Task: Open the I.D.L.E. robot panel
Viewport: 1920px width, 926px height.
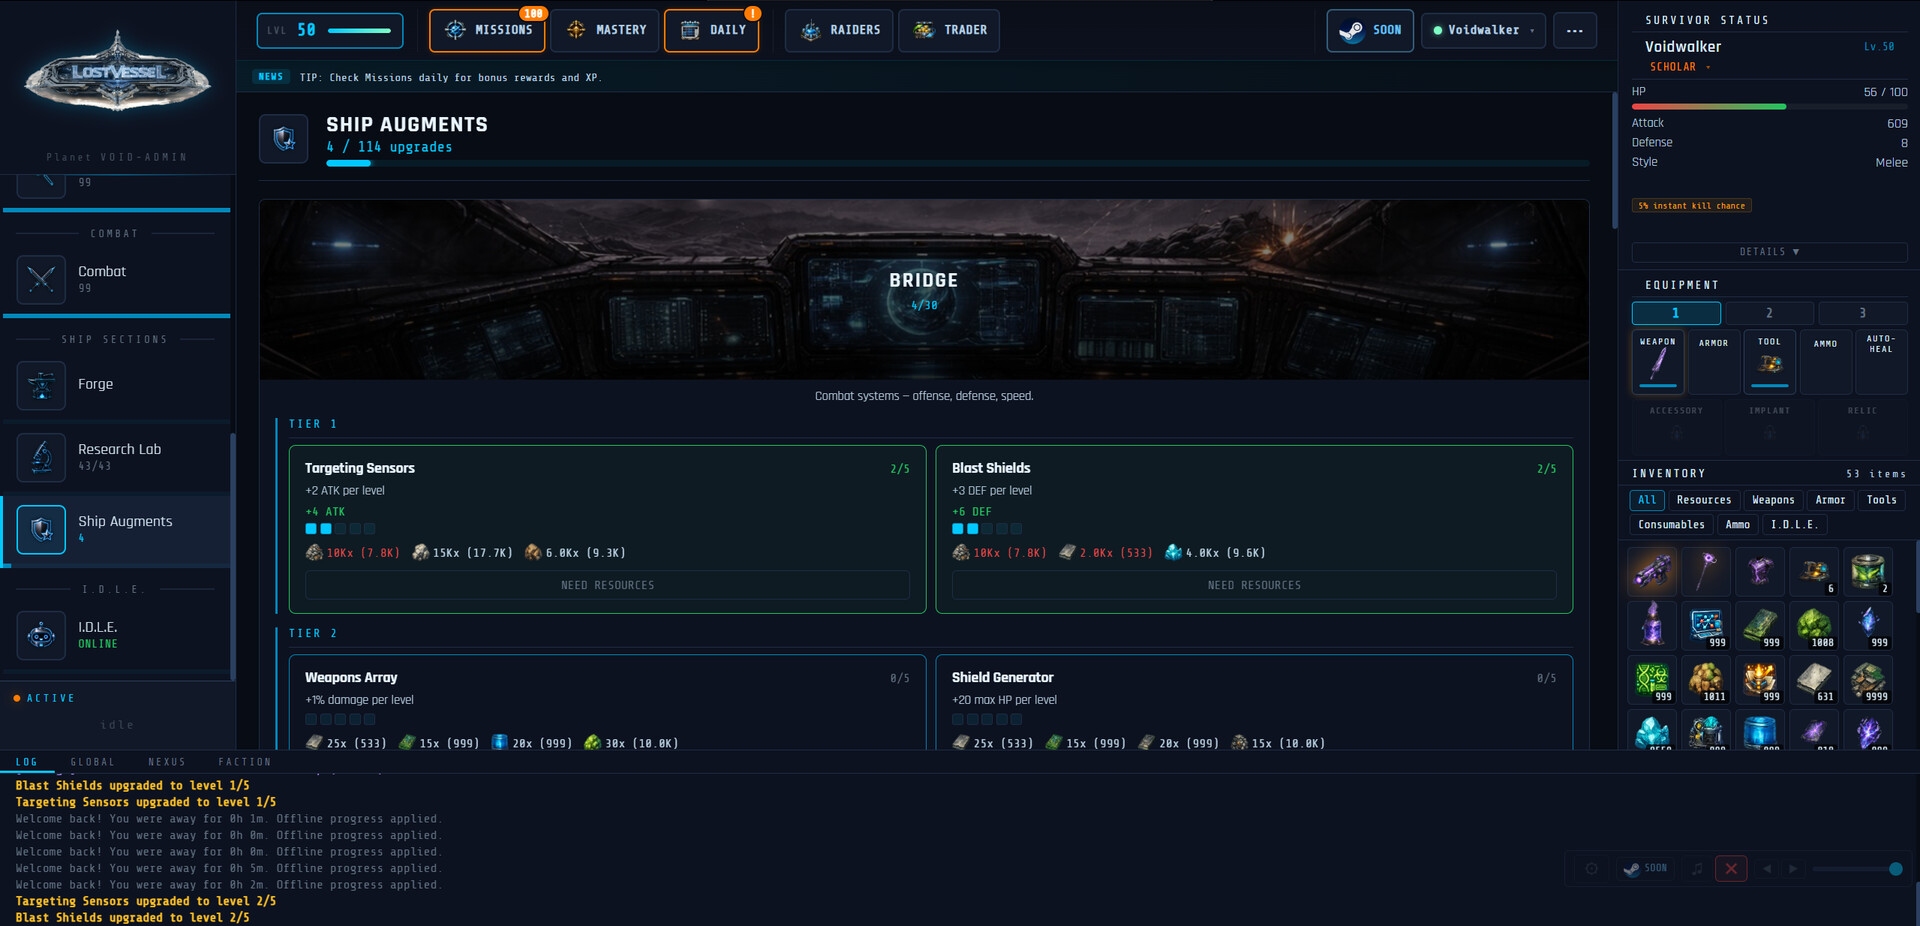Action: pos(41,634)
